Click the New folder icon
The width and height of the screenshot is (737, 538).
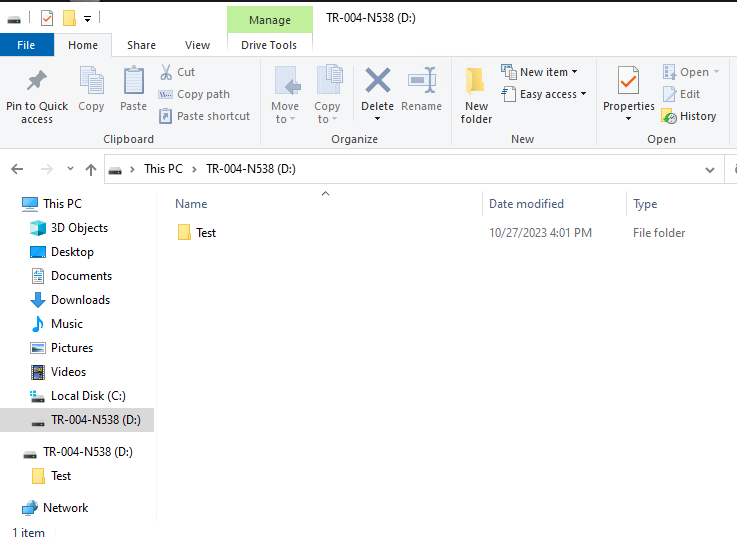pyautogui.click(x=476, y=82)
